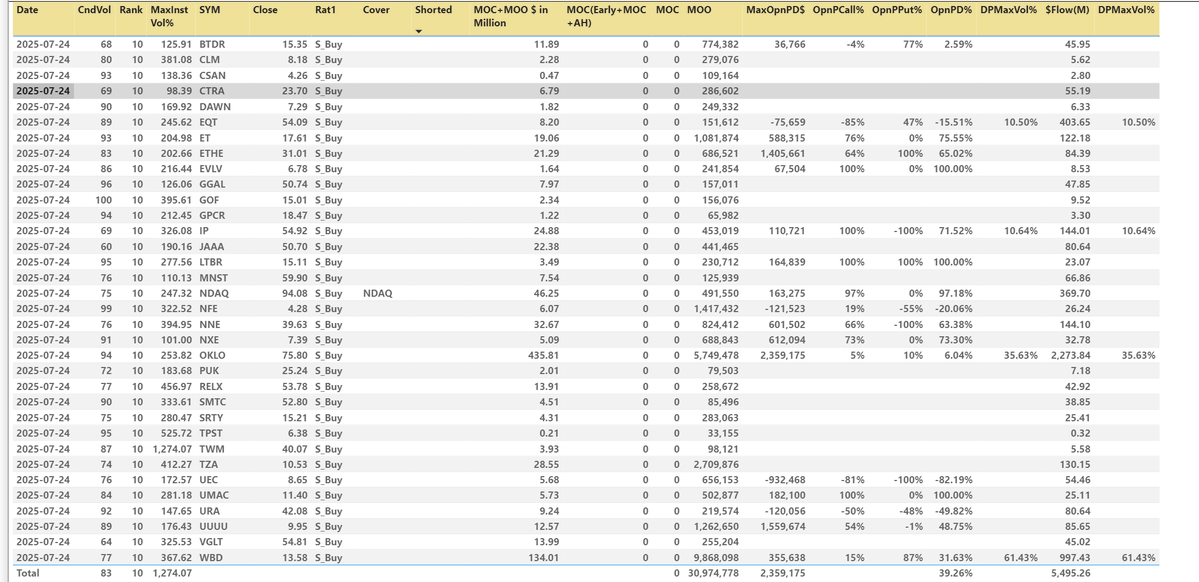Select the 5,749,478 MOO value
This screenshot has width=1199, height=582.
pos(714,356)
